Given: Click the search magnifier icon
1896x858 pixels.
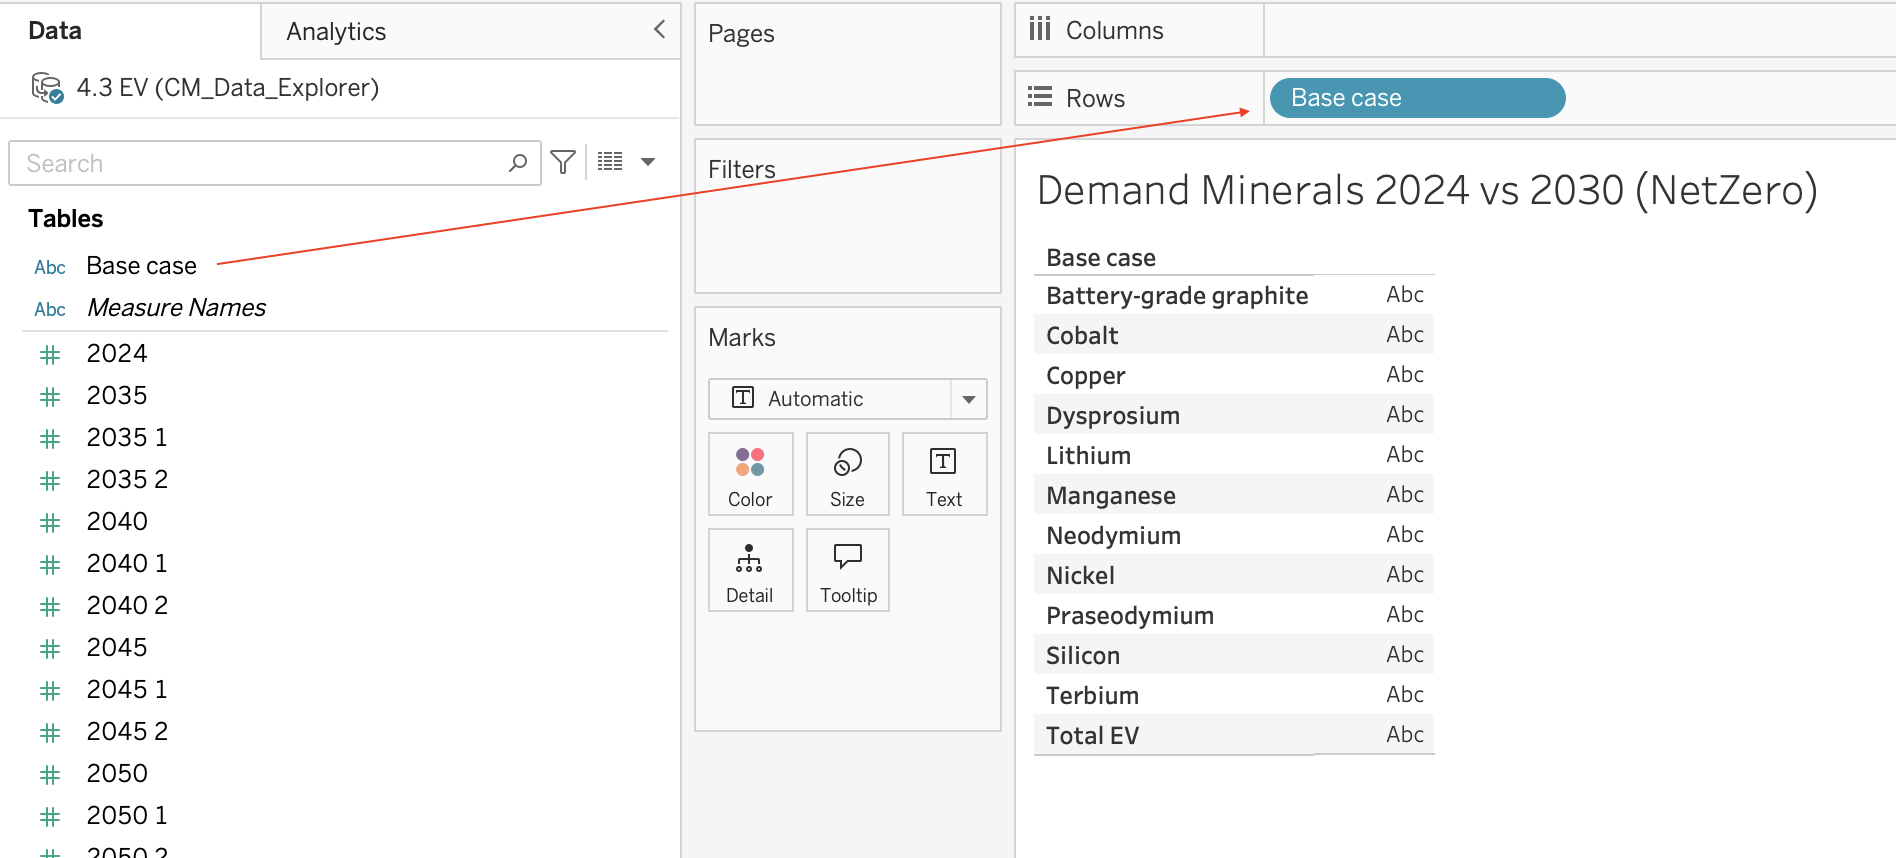Looking at the screenshot, I should [x=517, y=163].
